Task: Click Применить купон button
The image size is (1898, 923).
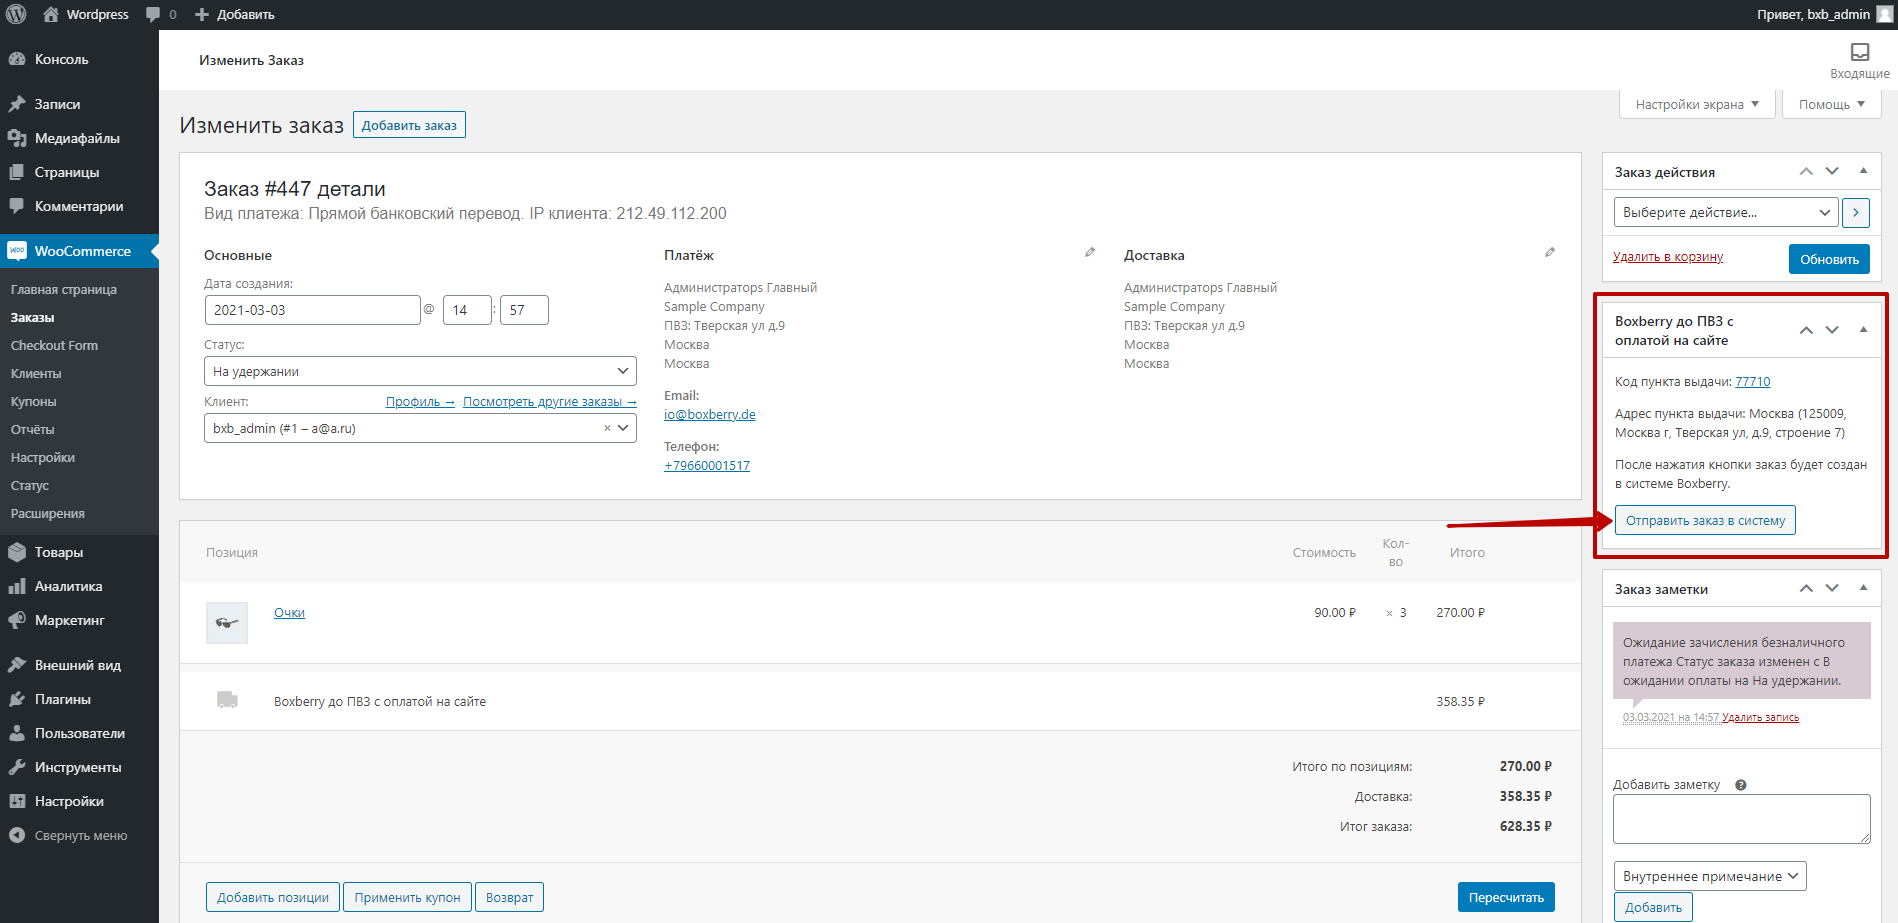Action: (407, 897)
